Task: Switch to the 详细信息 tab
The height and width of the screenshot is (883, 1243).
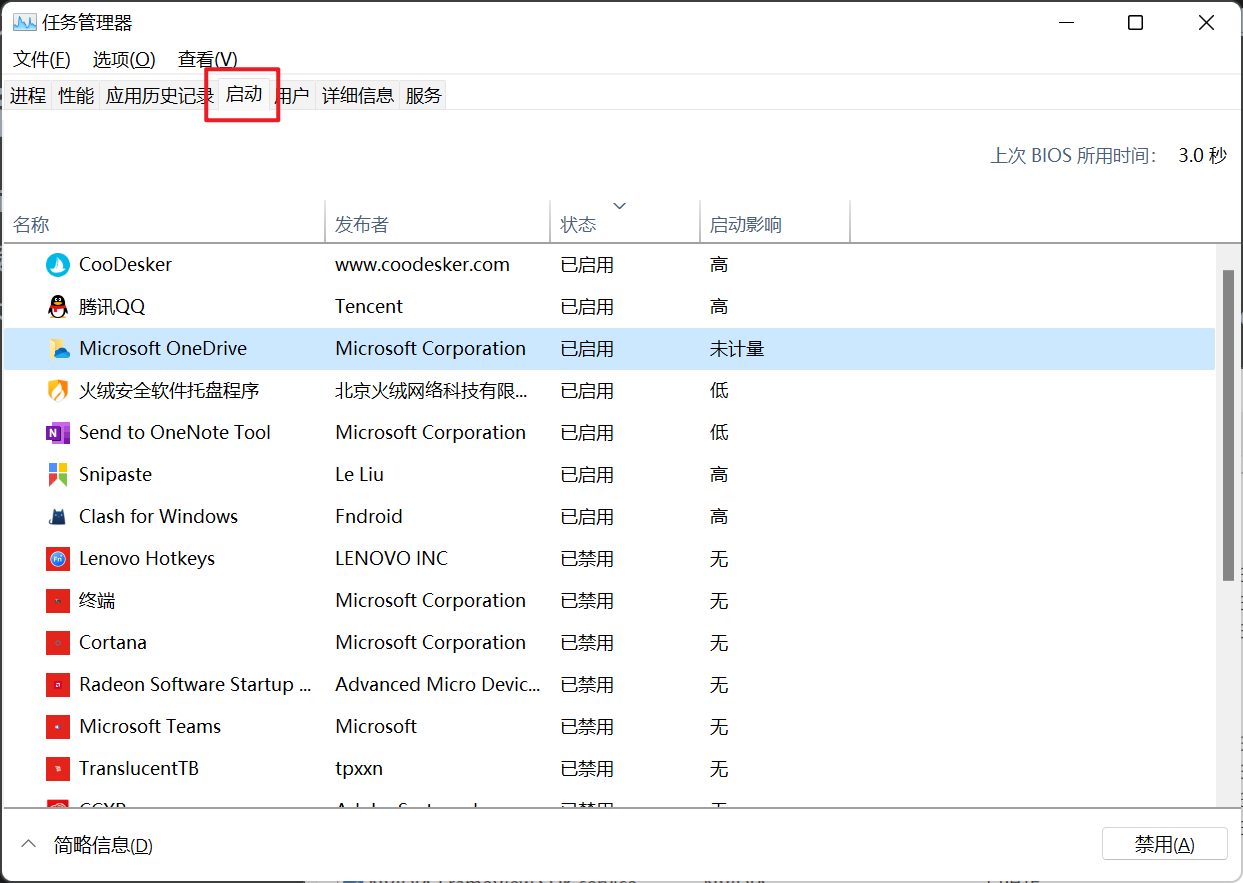Action: click(x=358, y=95)
